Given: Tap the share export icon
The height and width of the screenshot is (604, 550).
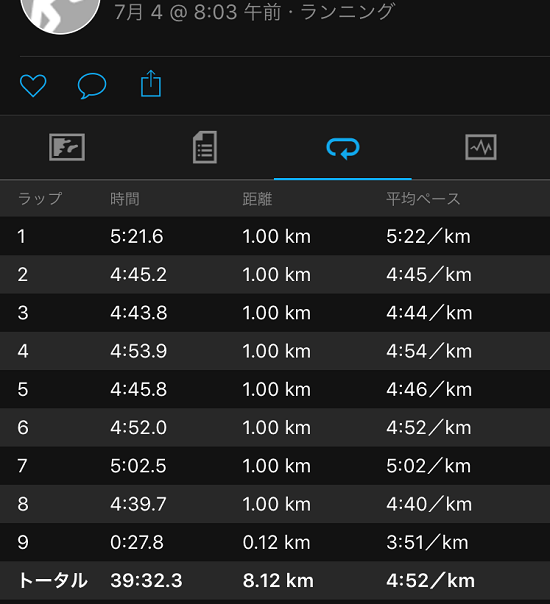Looking at the screenshot, I should (151, 83).
